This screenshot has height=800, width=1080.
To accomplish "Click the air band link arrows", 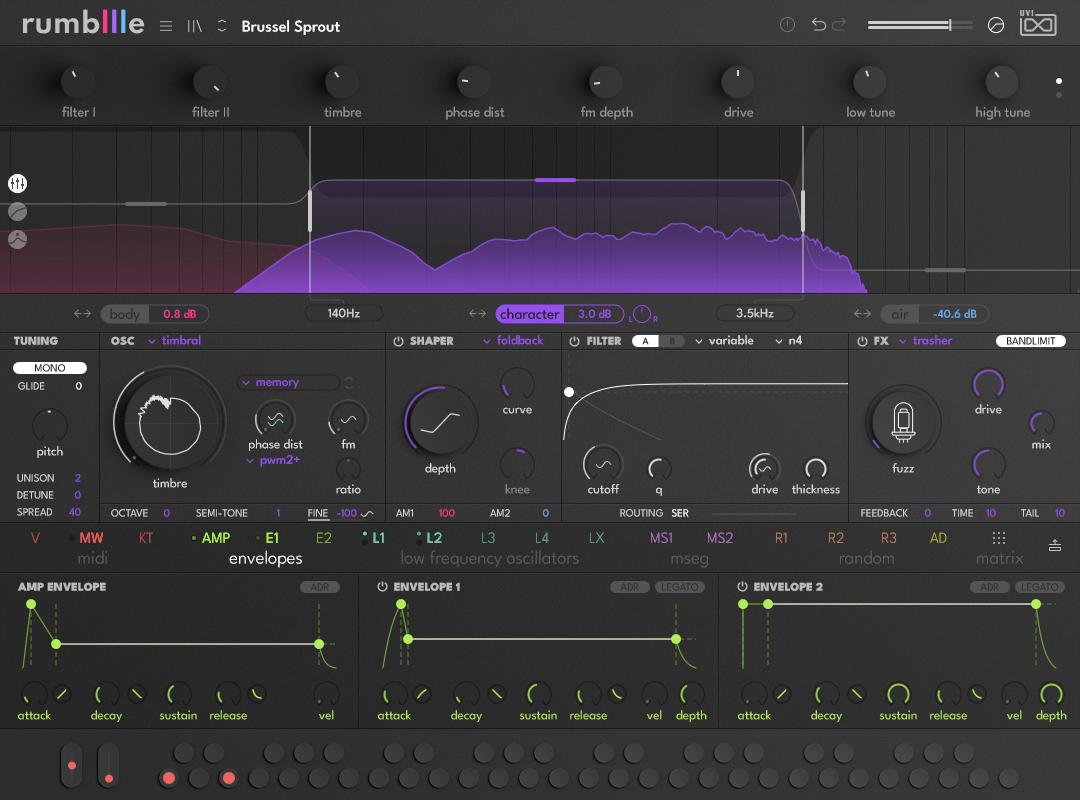I will pyautogui.click(x=862, y=314).
